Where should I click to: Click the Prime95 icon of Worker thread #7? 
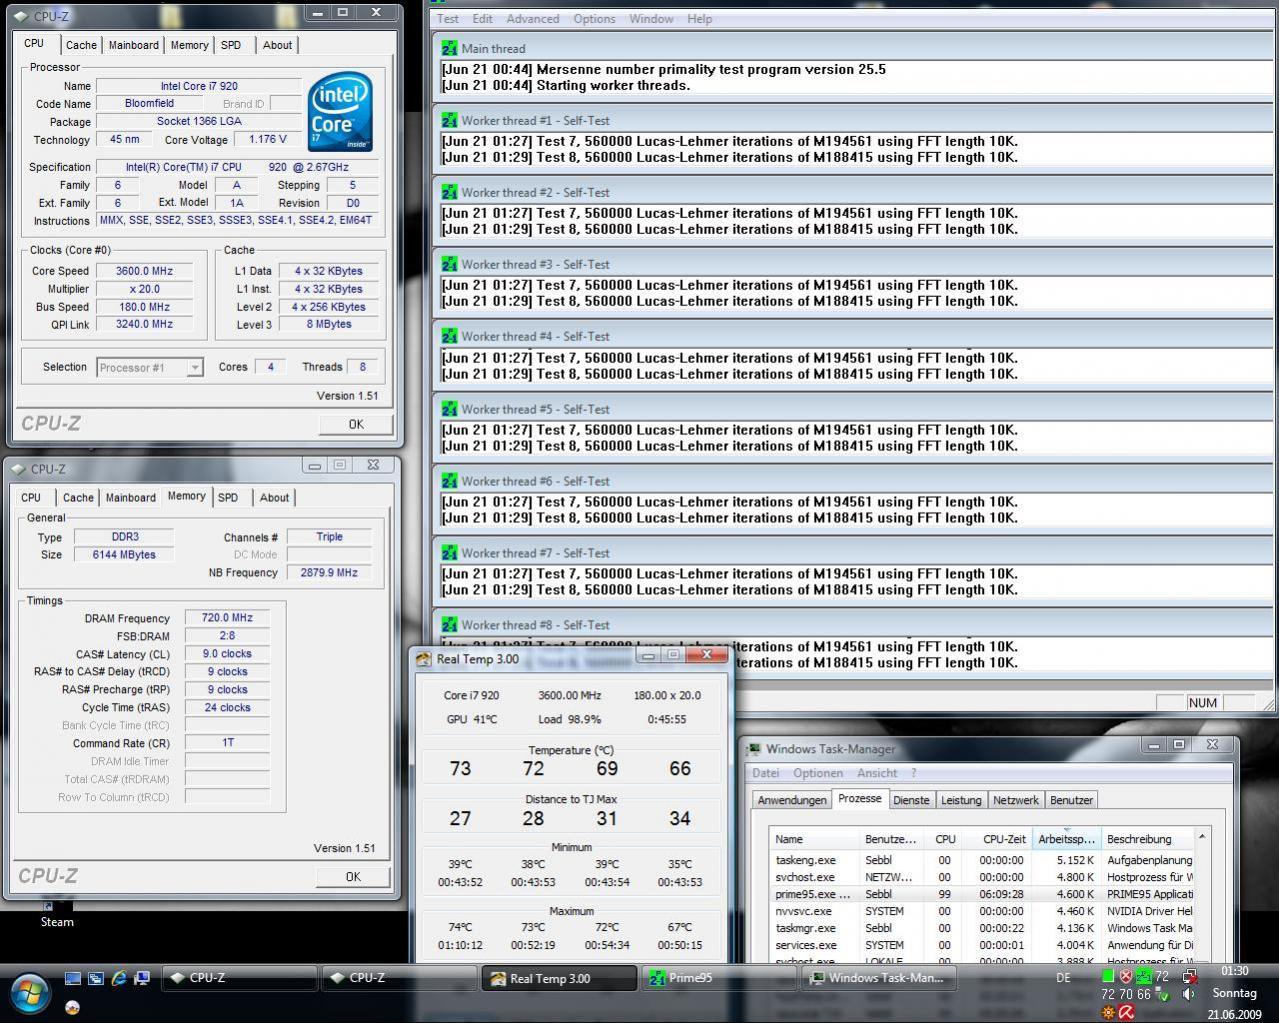tap(449, 553)
